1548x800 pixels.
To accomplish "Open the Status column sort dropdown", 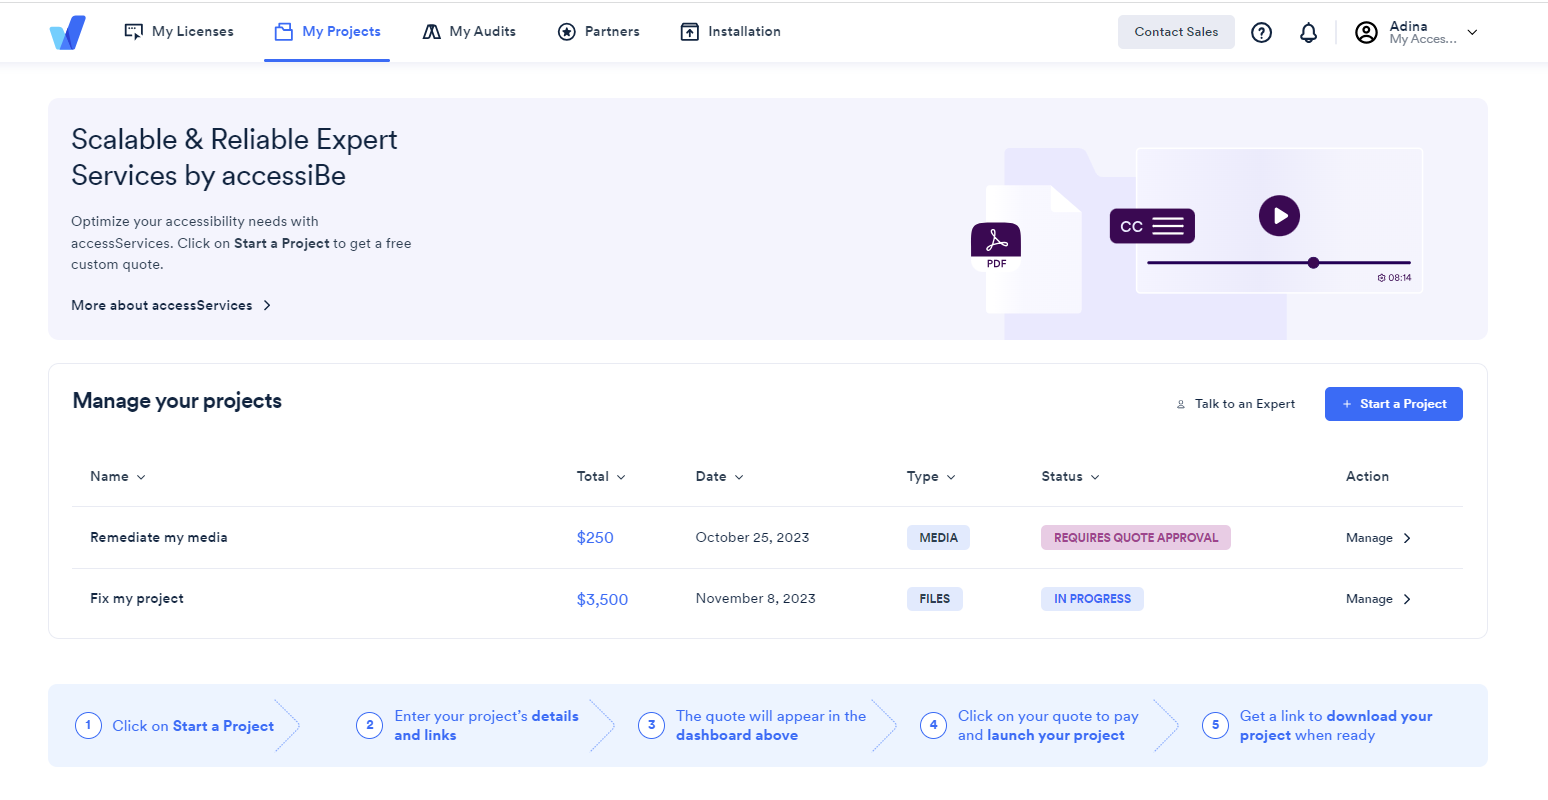I will click(x=1095, y=477).
